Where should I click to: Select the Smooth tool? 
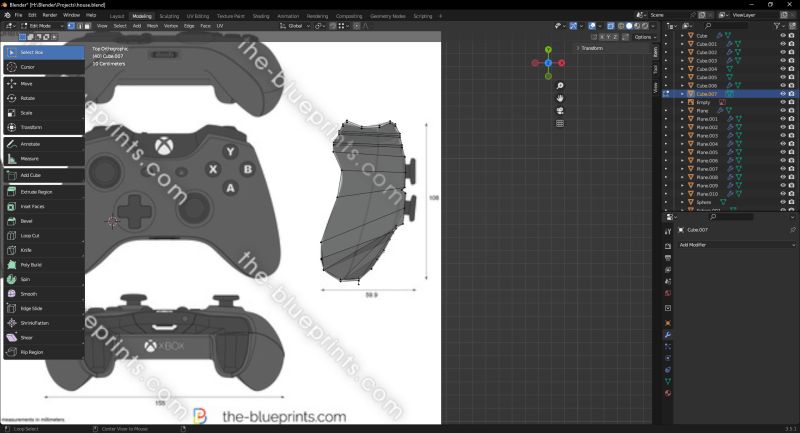tap(44, 294)
